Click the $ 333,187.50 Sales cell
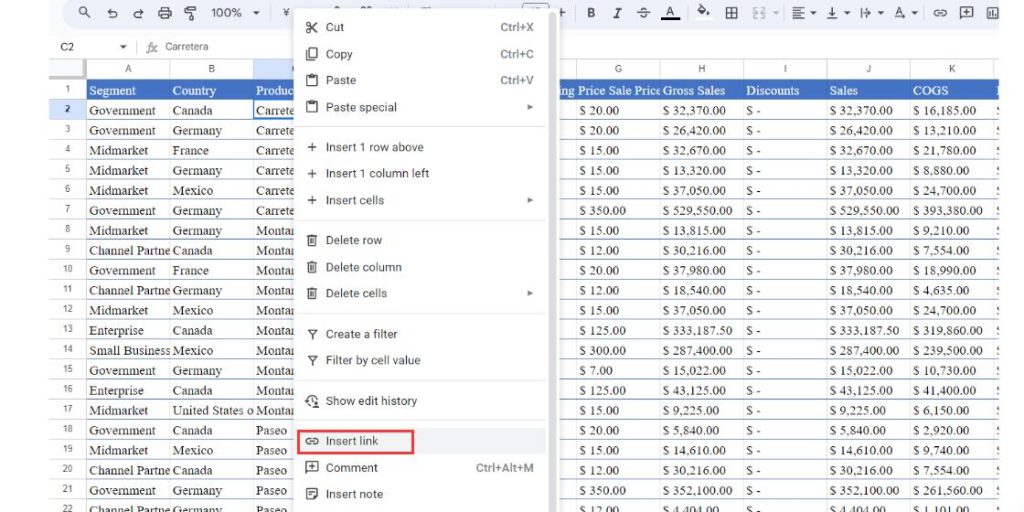The width and height of the screenshot is (1024, 512). tap(869, 330)
